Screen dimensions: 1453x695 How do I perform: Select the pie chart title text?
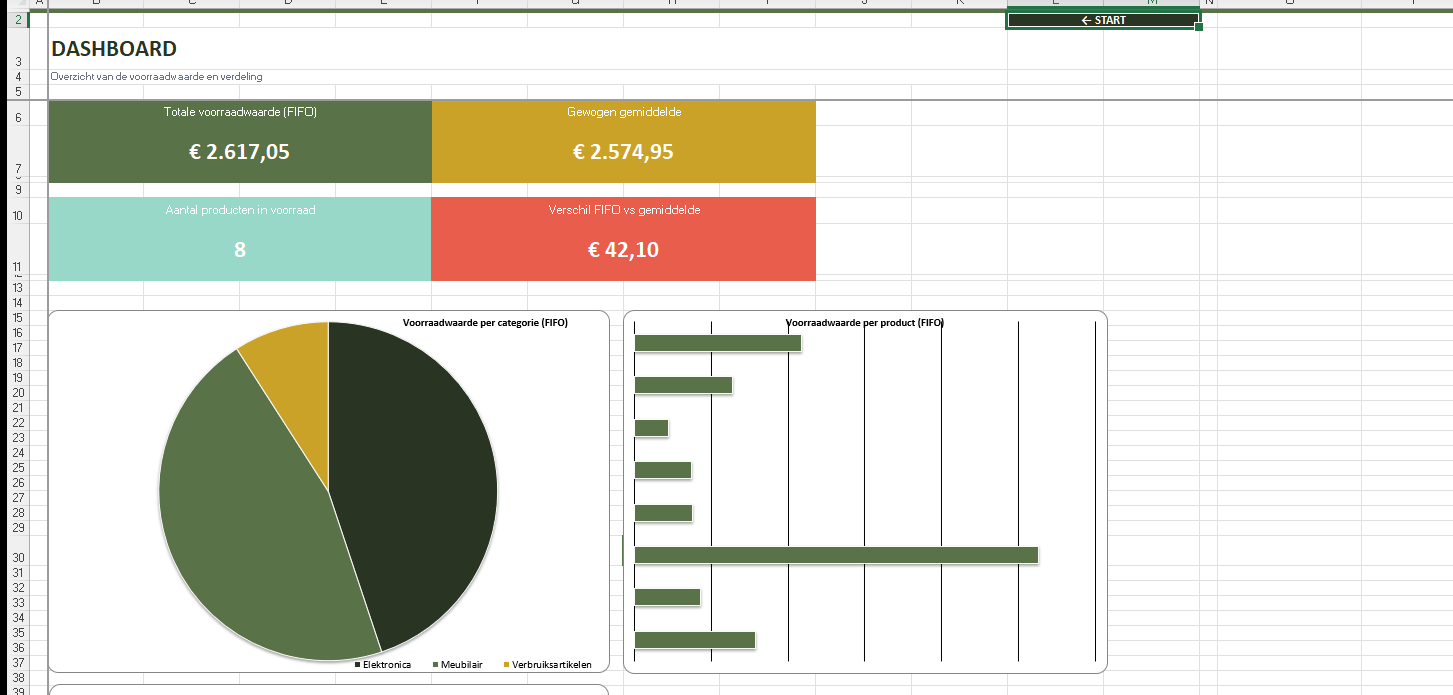coord(485,323)
